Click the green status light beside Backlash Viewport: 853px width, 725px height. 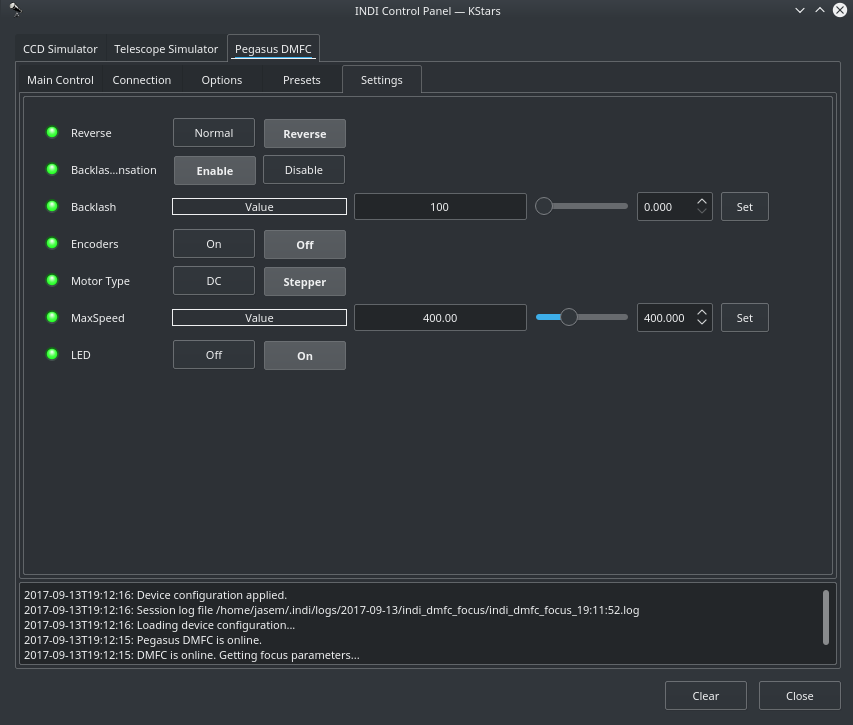click(x=52, y=206)
